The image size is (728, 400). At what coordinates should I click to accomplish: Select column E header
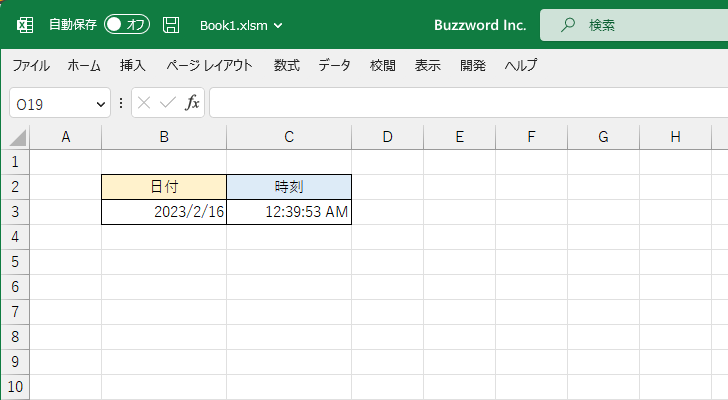[459, 137]
